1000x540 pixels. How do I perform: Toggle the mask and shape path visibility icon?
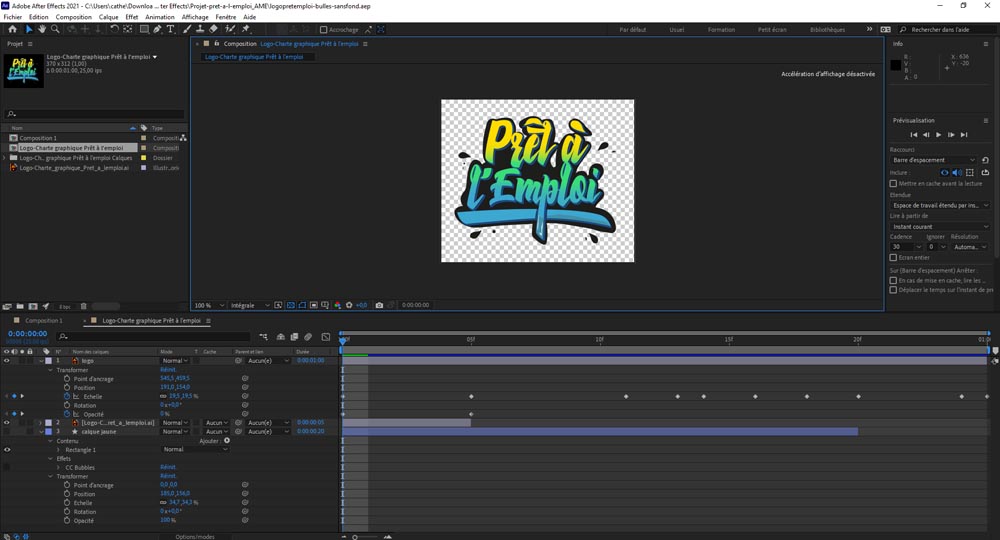tap(302, 305)
